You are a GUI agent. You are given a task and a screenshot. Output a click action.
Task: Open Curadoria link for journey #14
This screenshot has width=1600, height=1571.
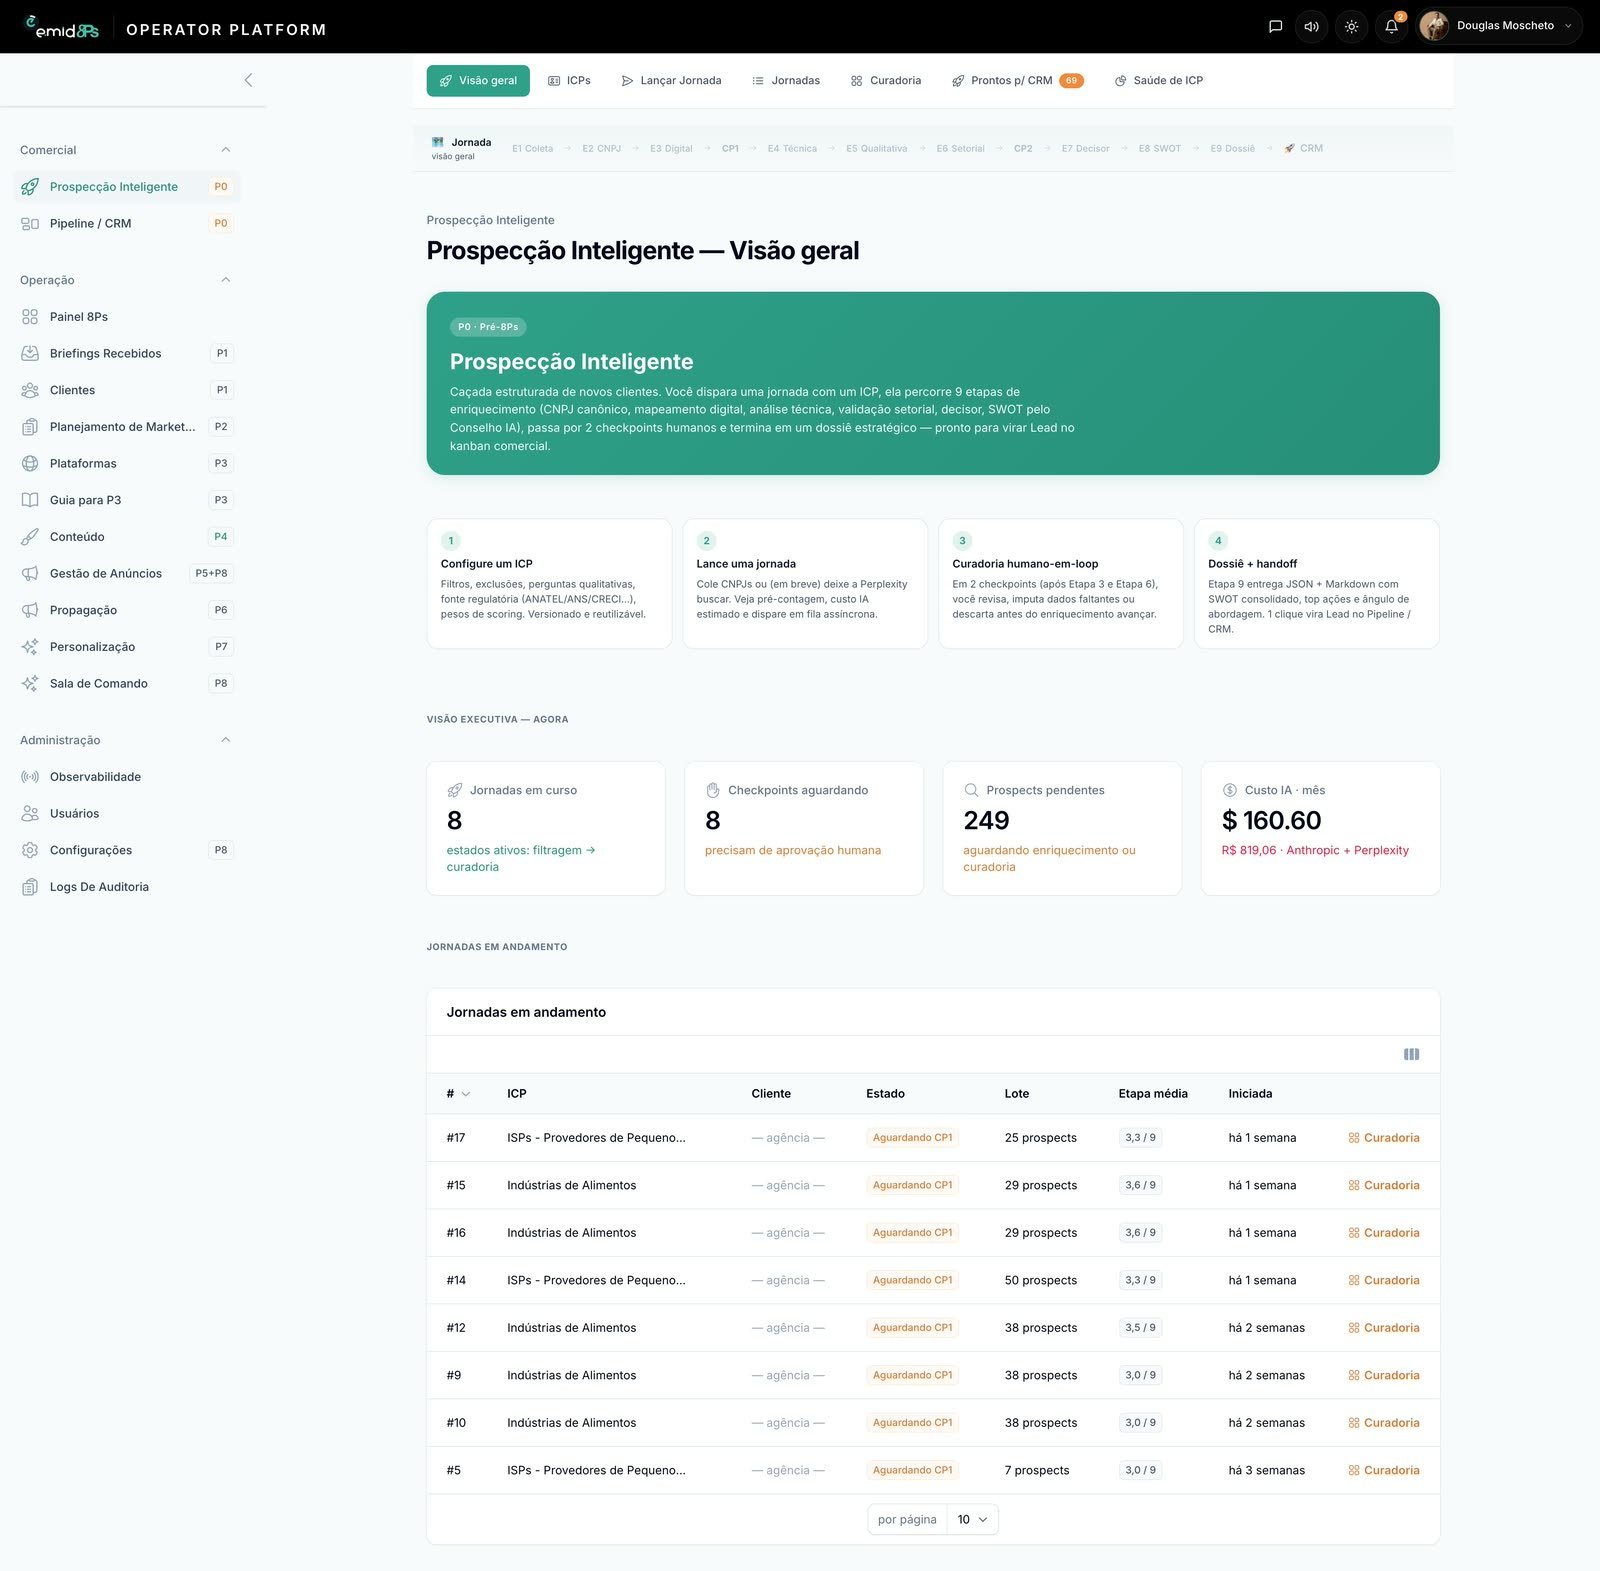pos(1383,1281)
